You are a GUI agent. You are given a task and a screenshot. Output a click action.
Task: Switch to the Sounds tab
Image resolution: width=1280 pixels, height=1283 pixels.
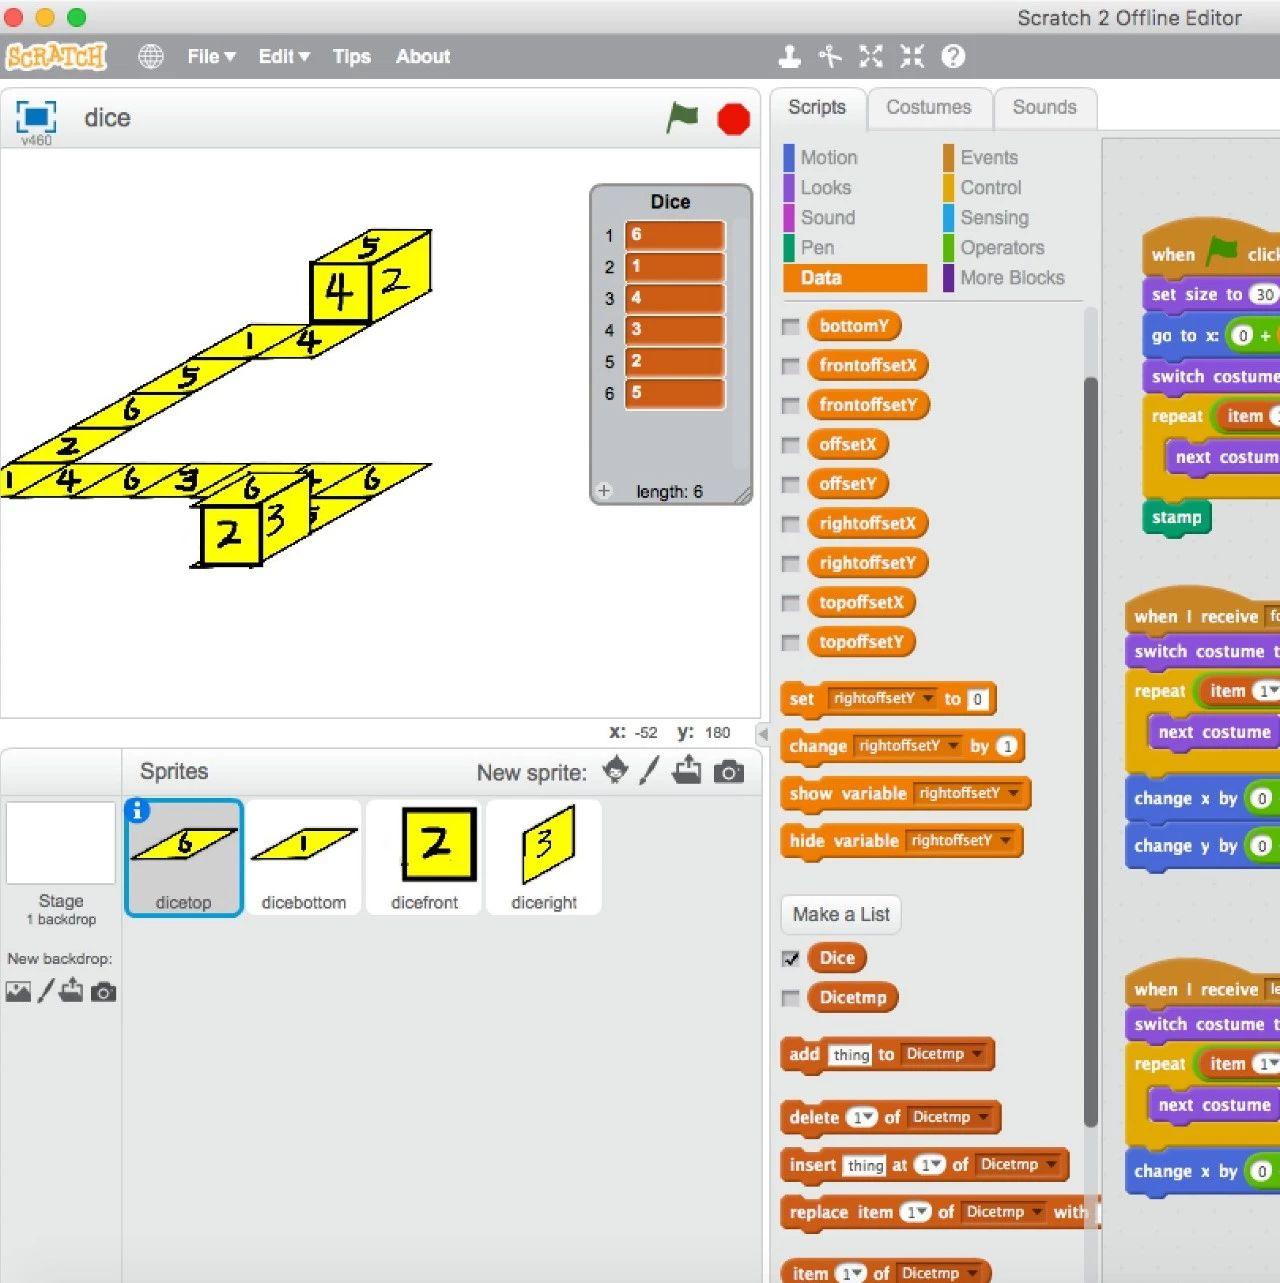tap(1045, 108)
